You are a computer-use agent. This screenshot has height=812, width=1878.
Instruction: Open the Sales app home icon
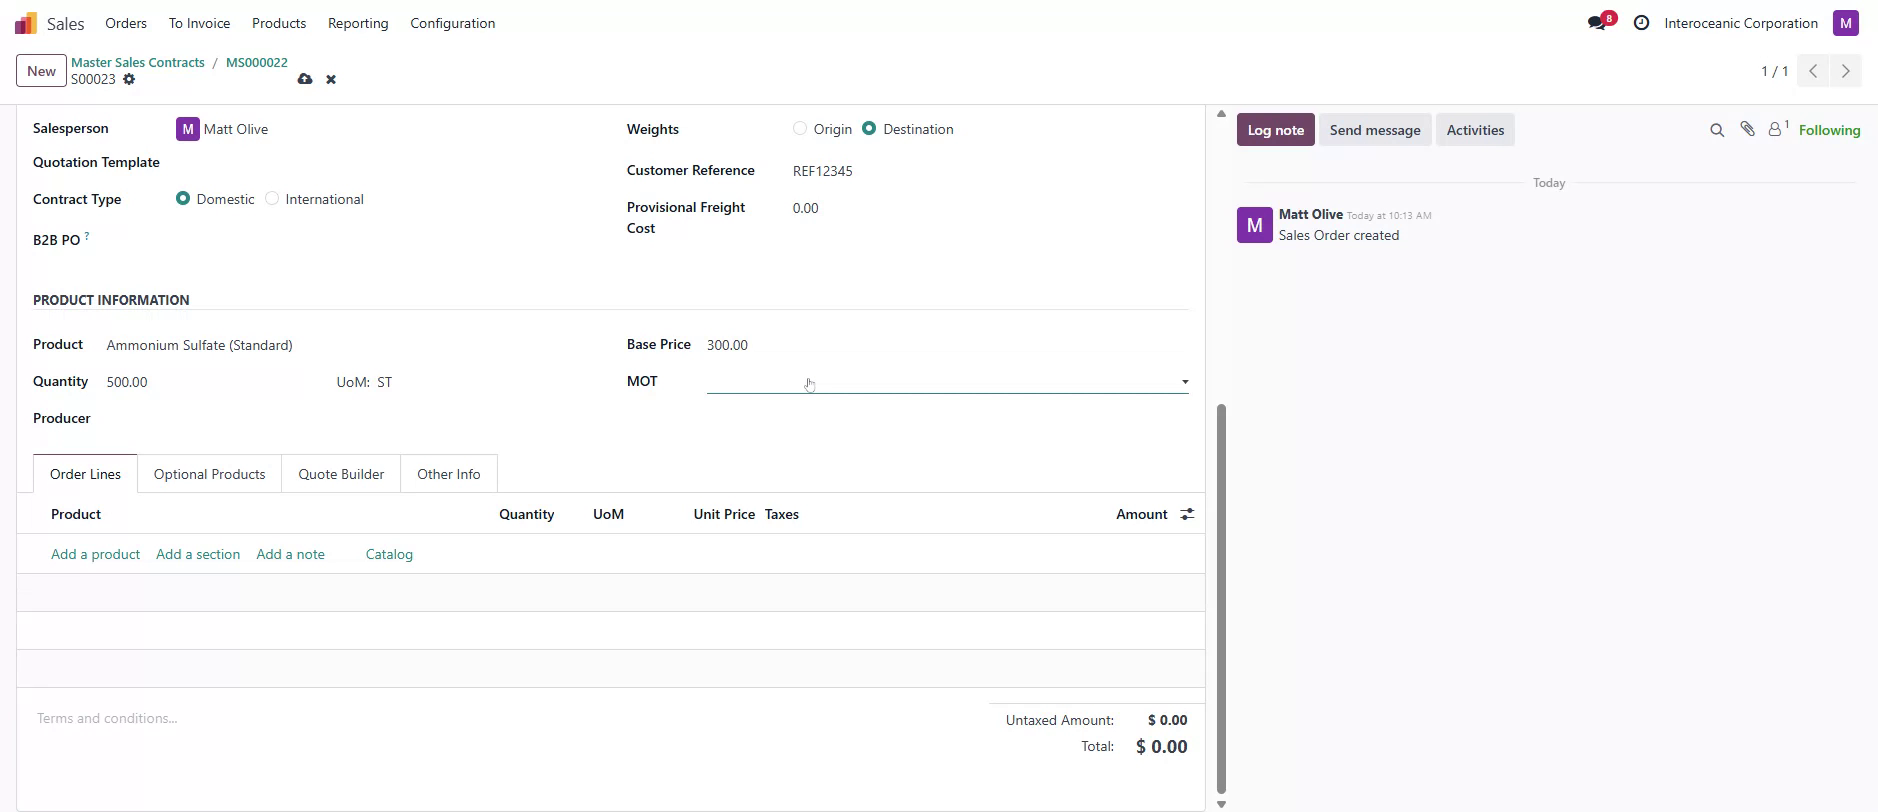[26, 23]
